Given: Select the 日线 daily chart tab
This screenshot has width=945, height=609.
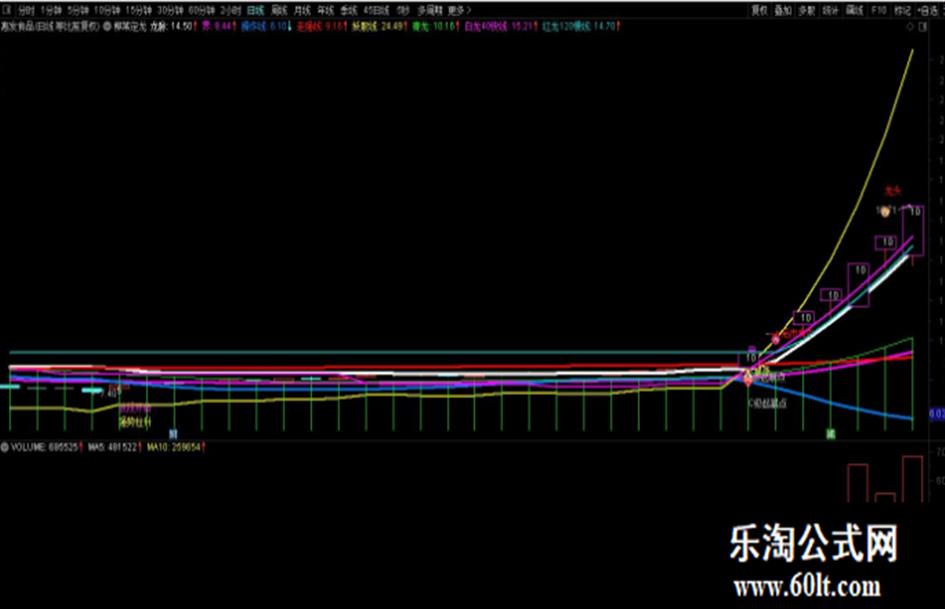Looking at the screenshot, I should pos(256,10).
